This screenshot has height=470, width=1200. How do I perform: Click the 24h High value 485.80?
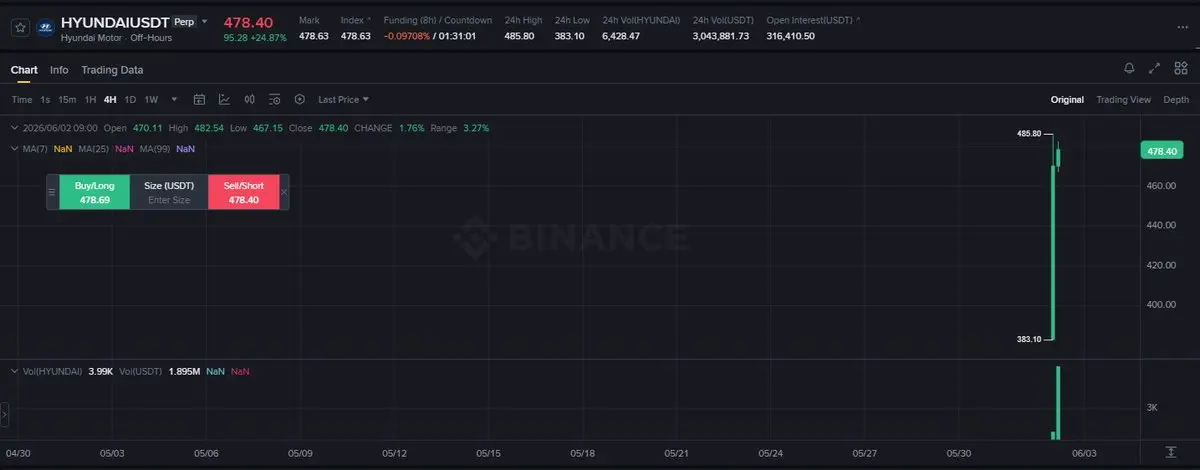519,36
